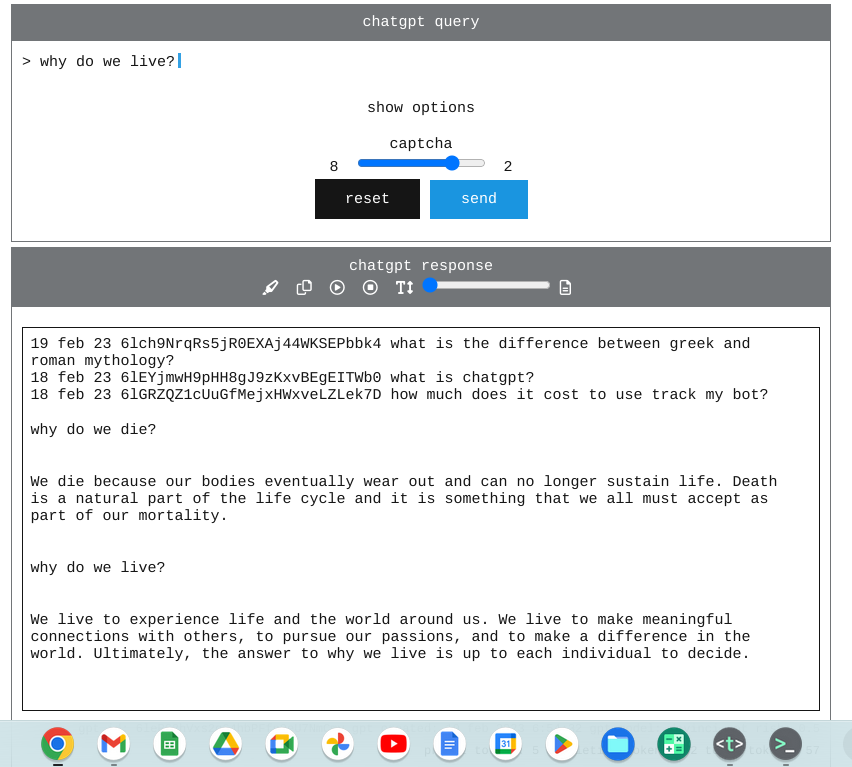852x767 pixels.
Task: Send the query with the send button
Action: coord(479,199)
